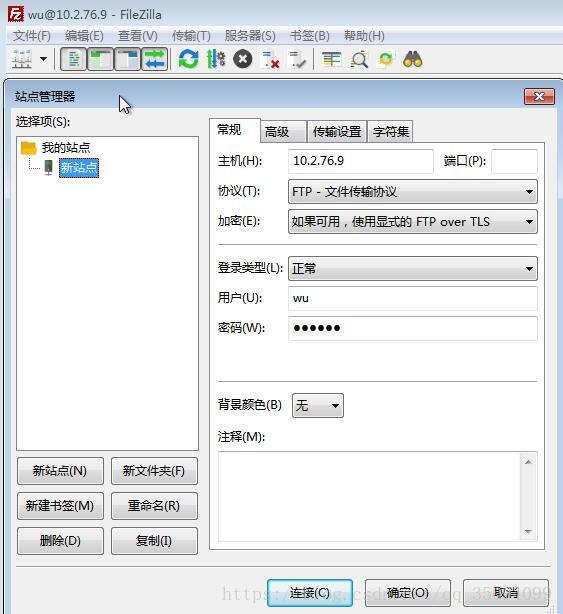Click the 主机 host input field
The image size is (563, 614).
(x=361, y=161)
